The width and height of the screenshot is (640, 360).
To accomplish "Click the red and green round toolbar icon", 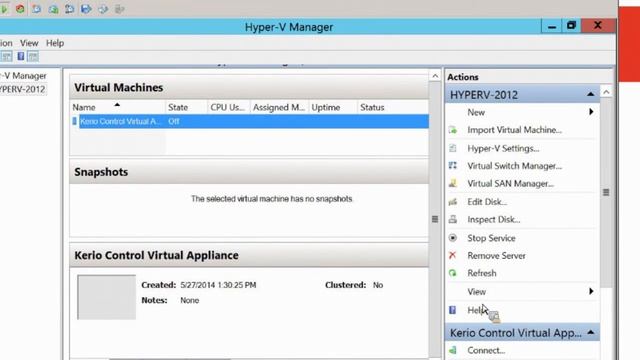I will pos(20,9).
